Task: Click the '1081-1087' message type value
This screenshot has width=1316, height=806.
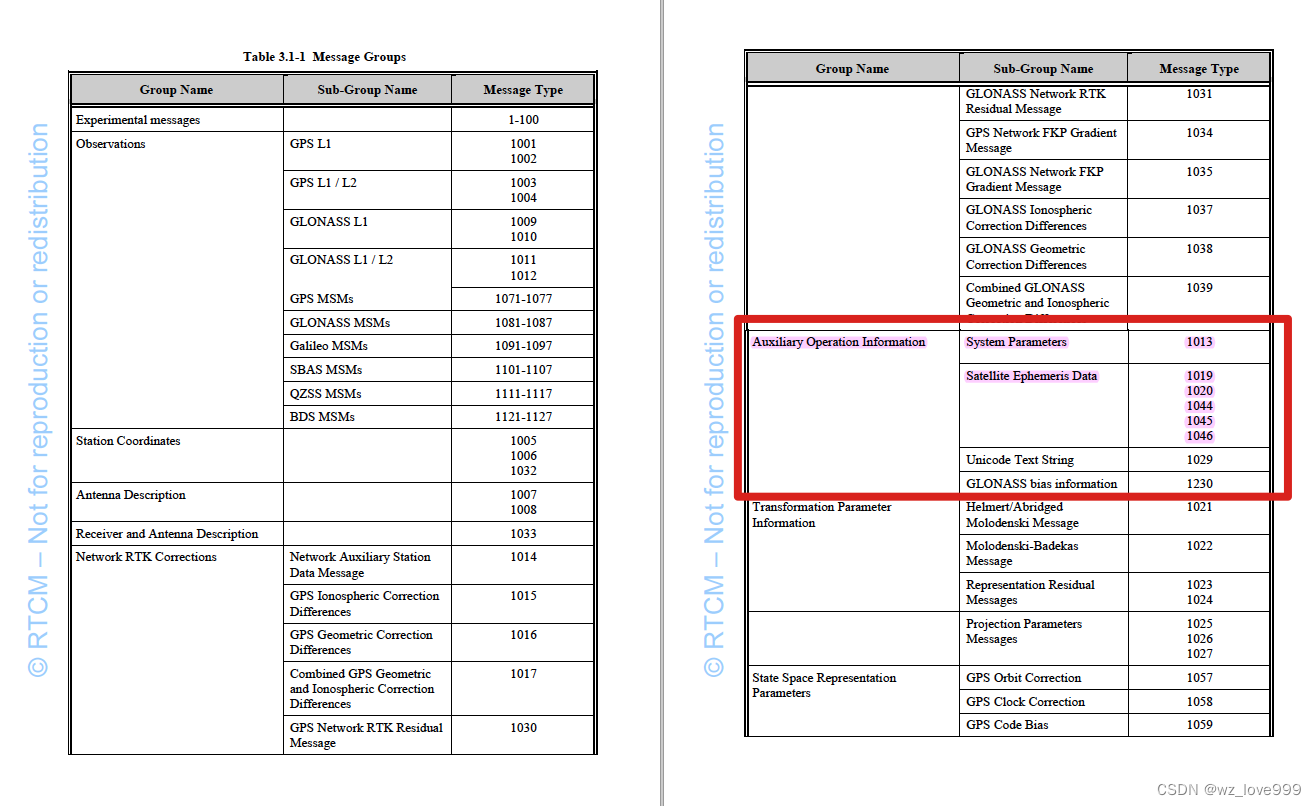Action: click(523, 323)
